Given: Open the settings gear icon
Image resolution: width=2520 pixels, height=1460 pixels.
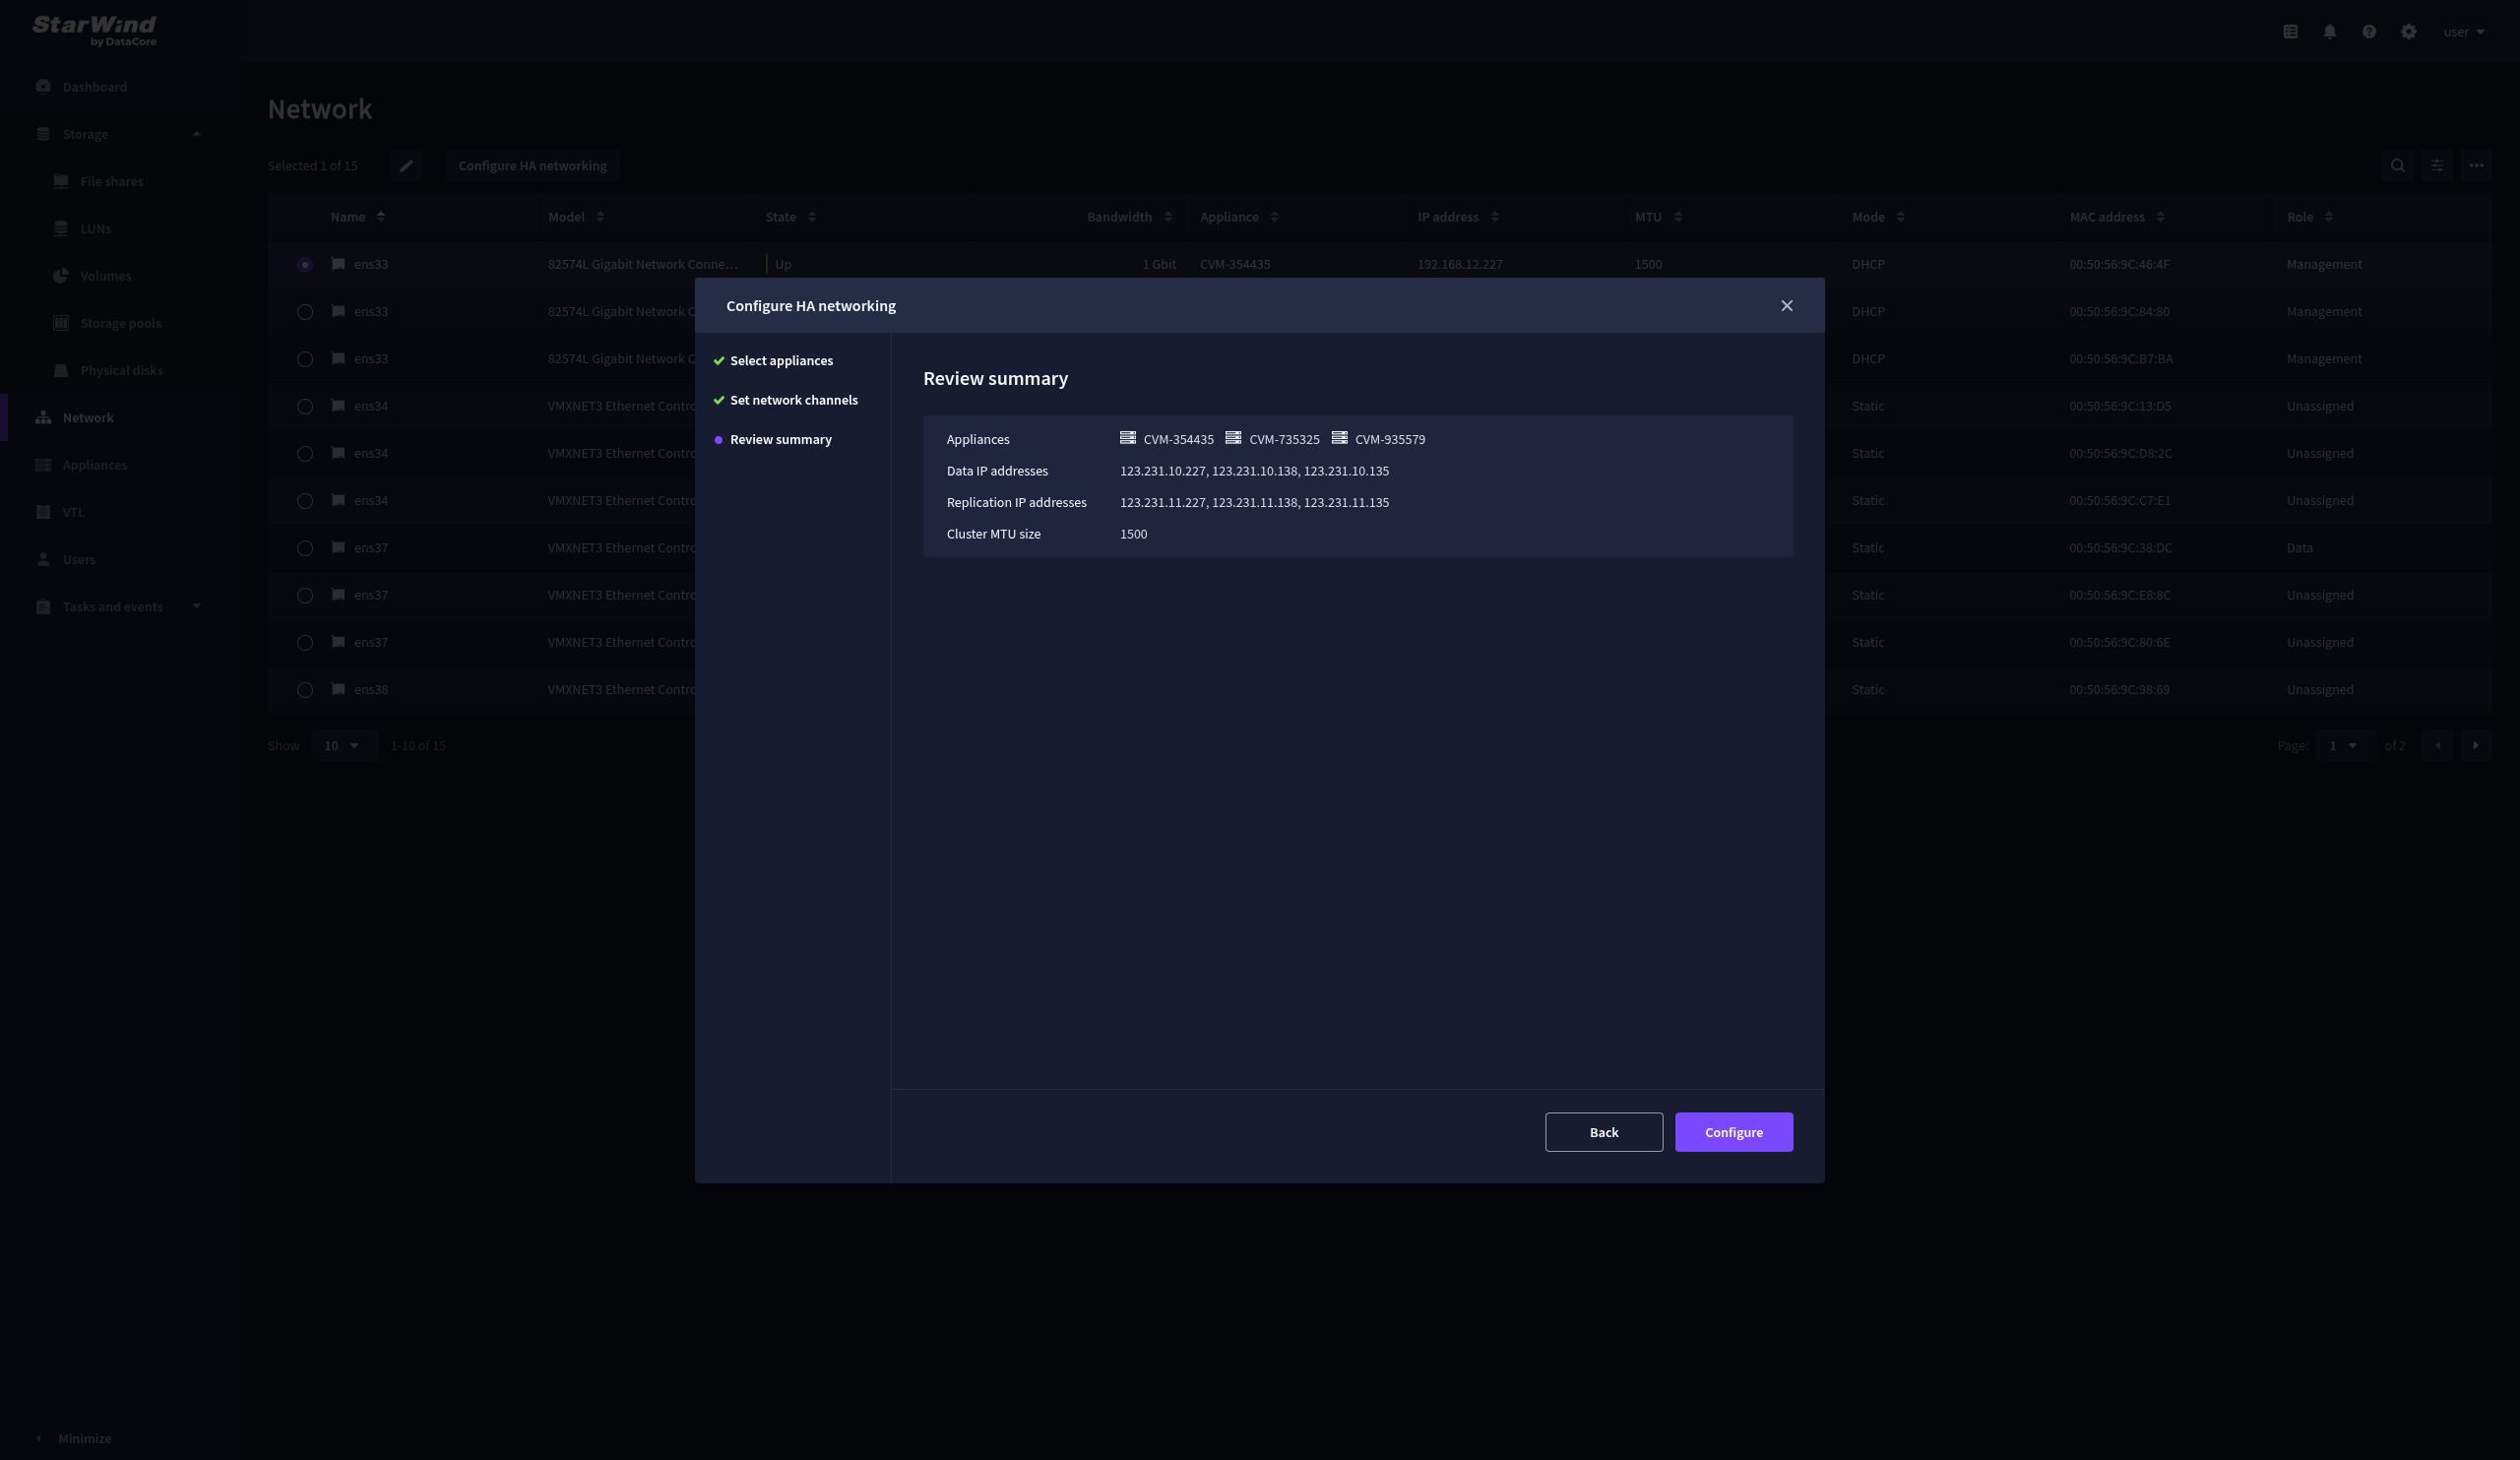Looking at the screenshot, I should [2408, 32].
